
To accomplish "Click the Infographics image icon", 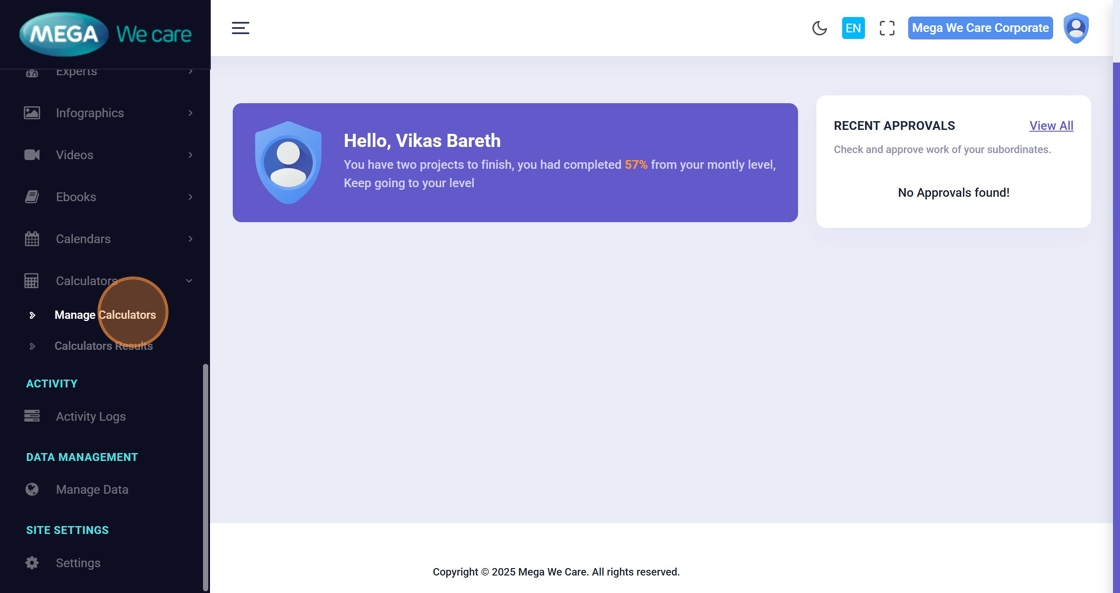I will [x=32, y=113].
